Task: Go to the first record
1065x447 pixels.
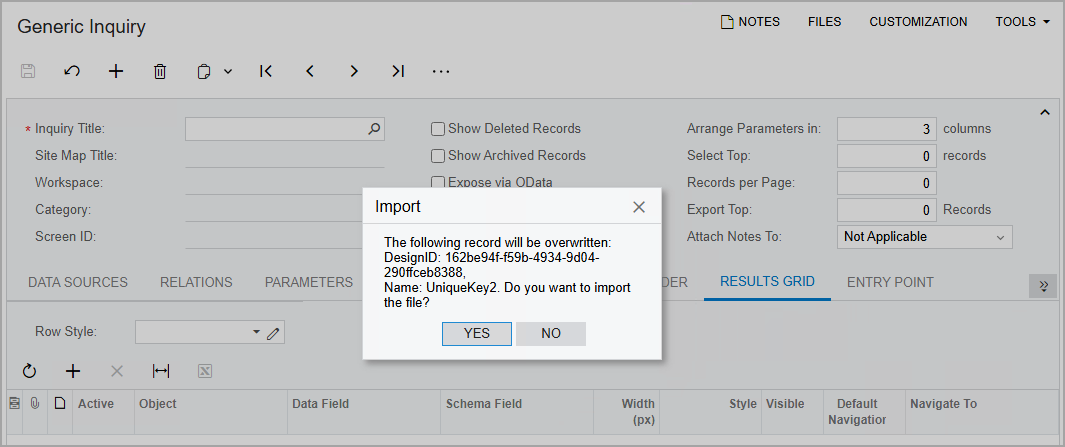Action: [266, 71]
